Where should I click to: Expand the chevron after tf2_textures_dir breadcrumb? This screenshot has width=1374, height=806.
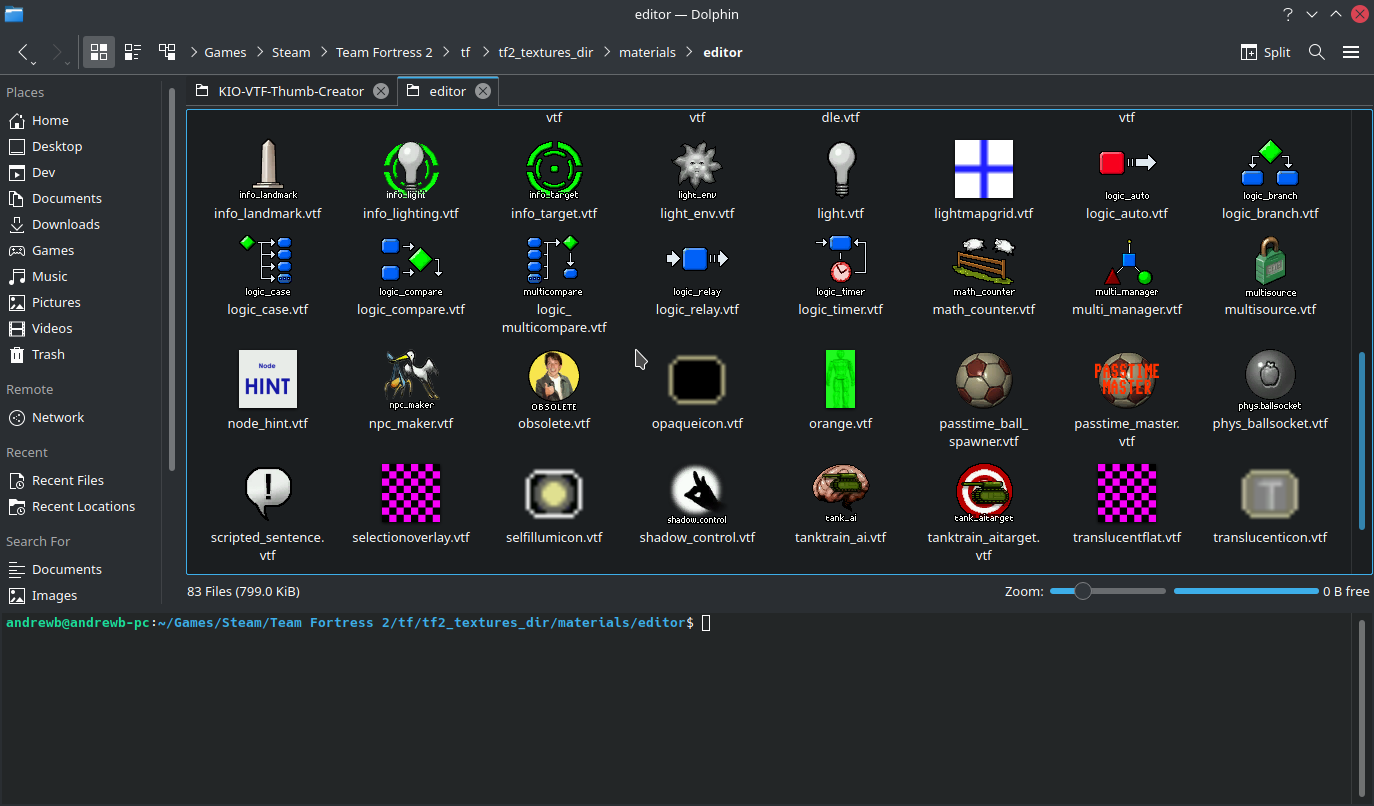tap(607, 52)
